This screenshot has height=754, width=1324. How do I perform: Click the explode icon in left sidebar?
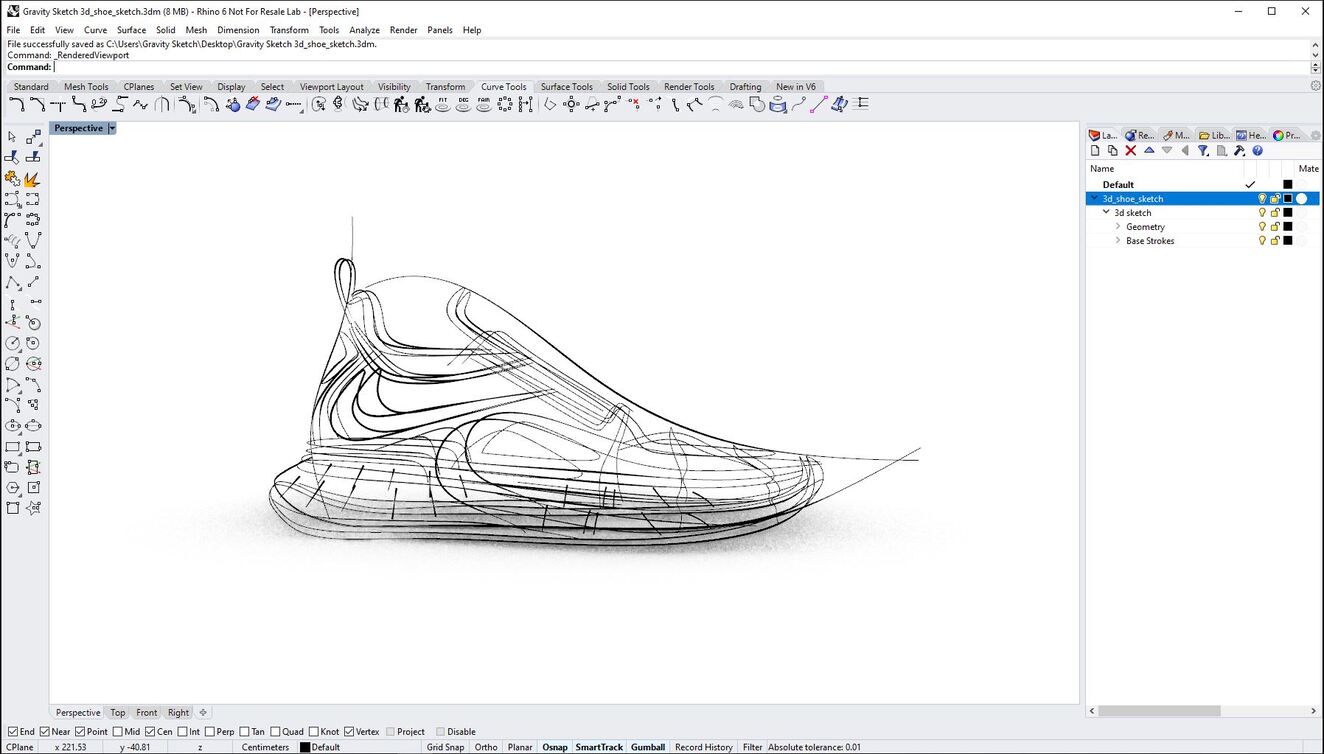(33, 179)
